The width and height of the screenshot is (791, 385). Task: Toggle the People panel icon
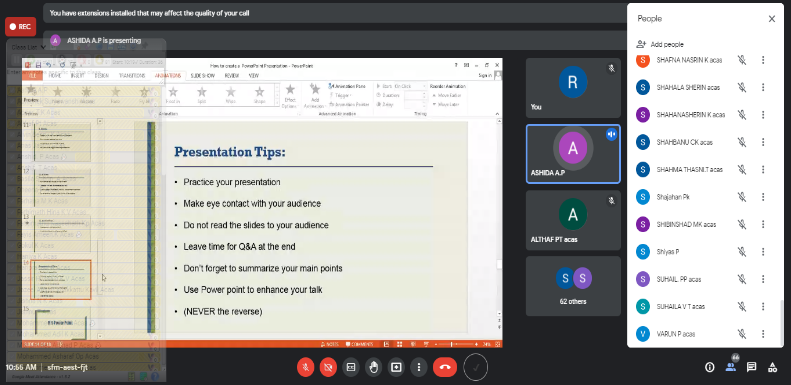click(x=731, y=367)
